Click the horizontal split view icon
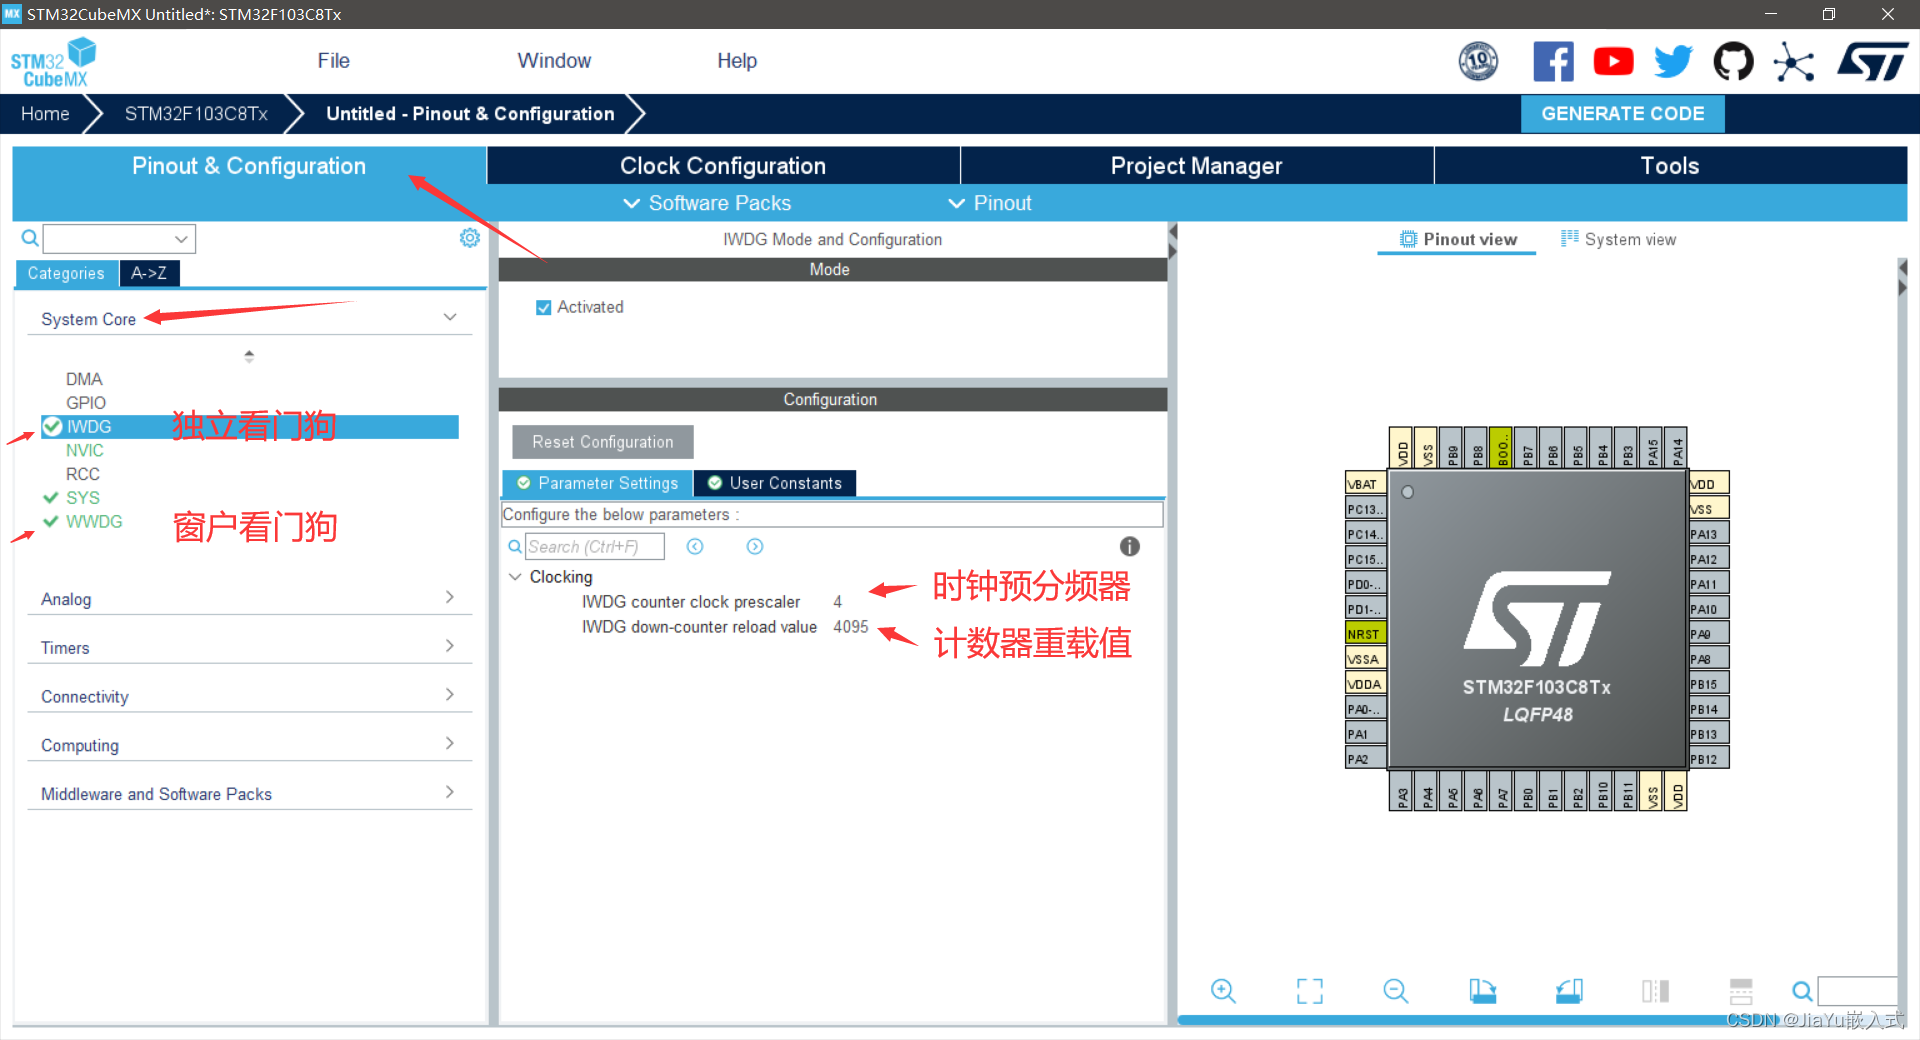The width and height of the screenshot is (1920, 1040). [1741, 991]
